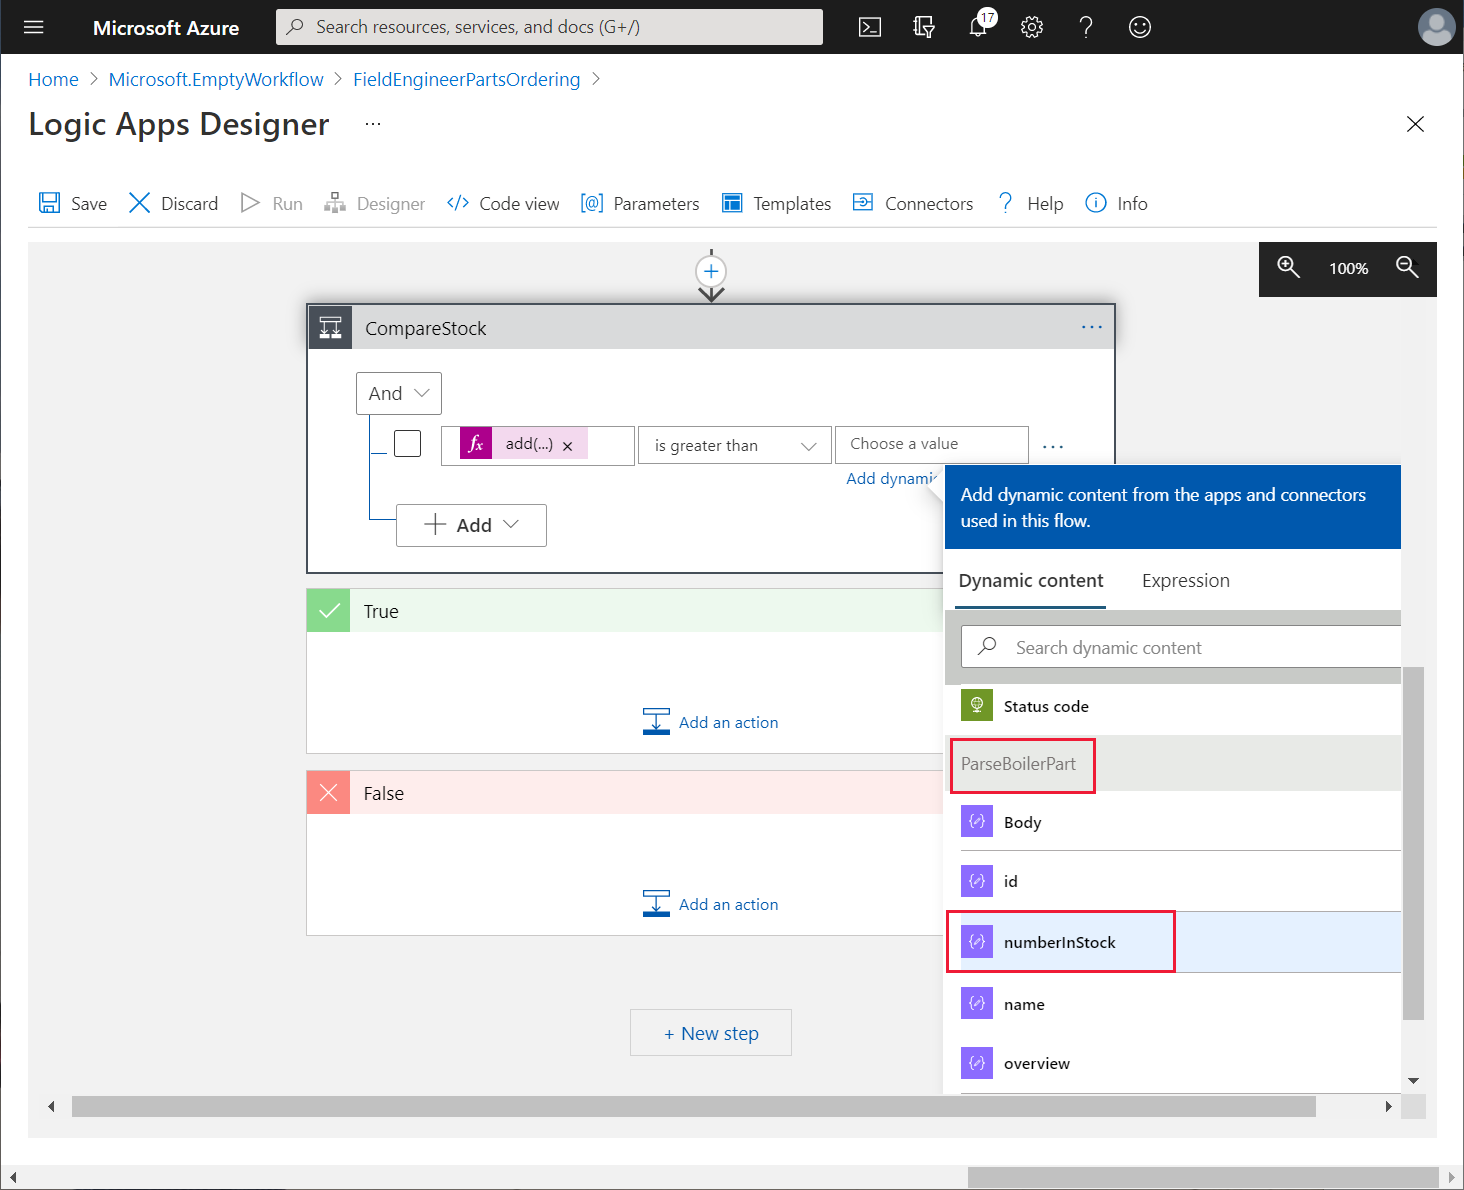Insert the Body dynamic content token
This screenshot has height=1190, width=1464.
1180,822
